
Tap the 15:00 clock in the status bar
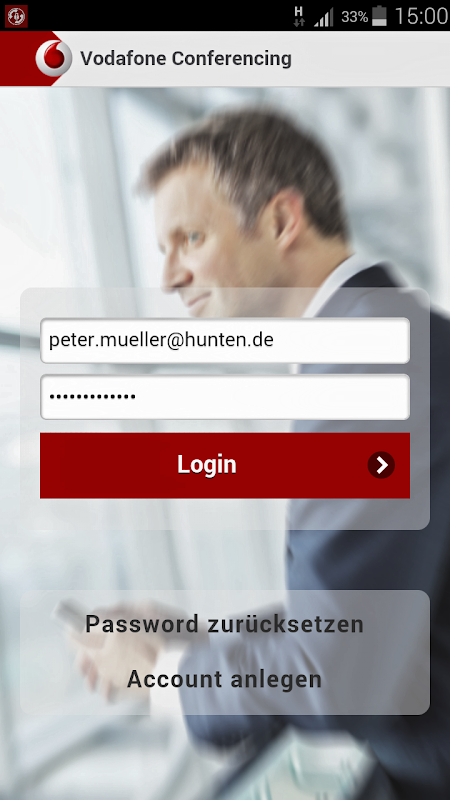tap(421, 16)
